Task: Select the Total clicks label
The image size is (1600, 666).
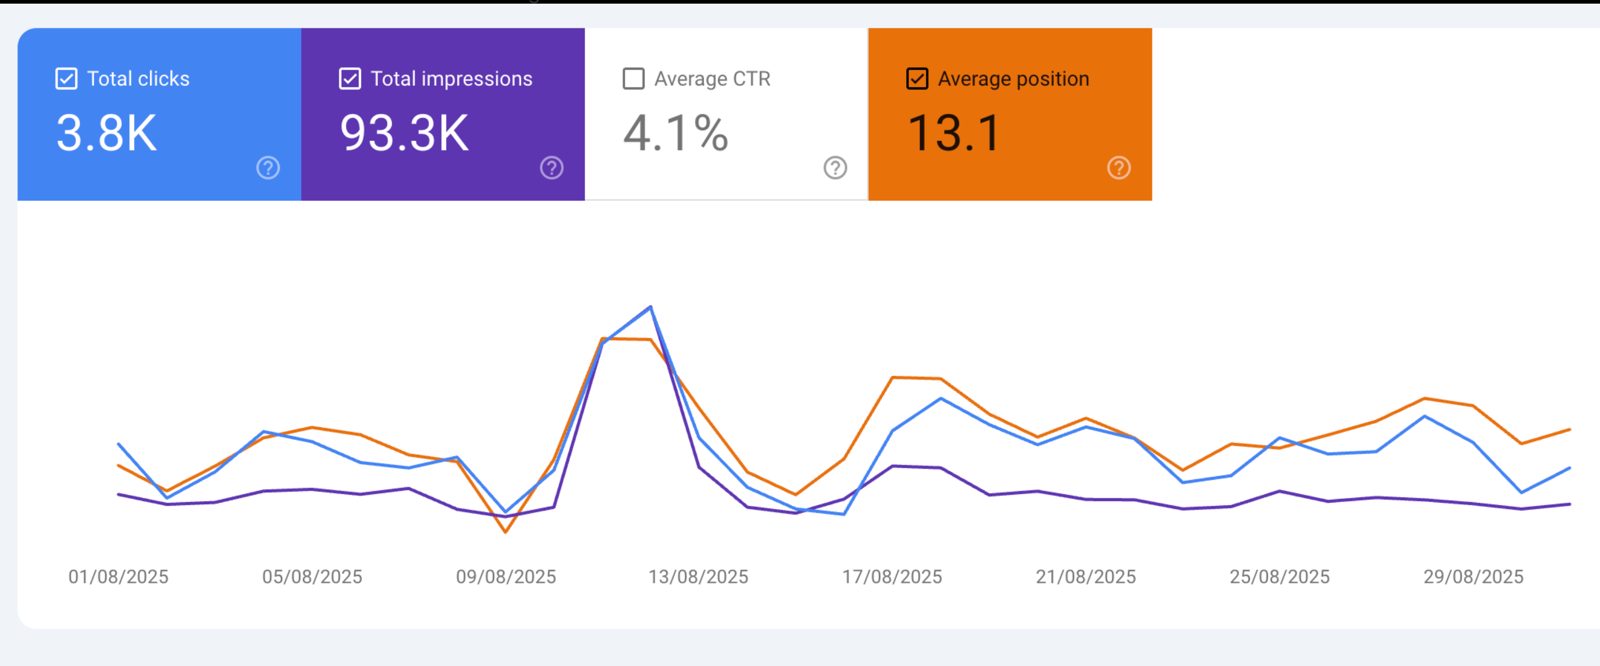Action: pyautogui.click(x=138, y=79)
